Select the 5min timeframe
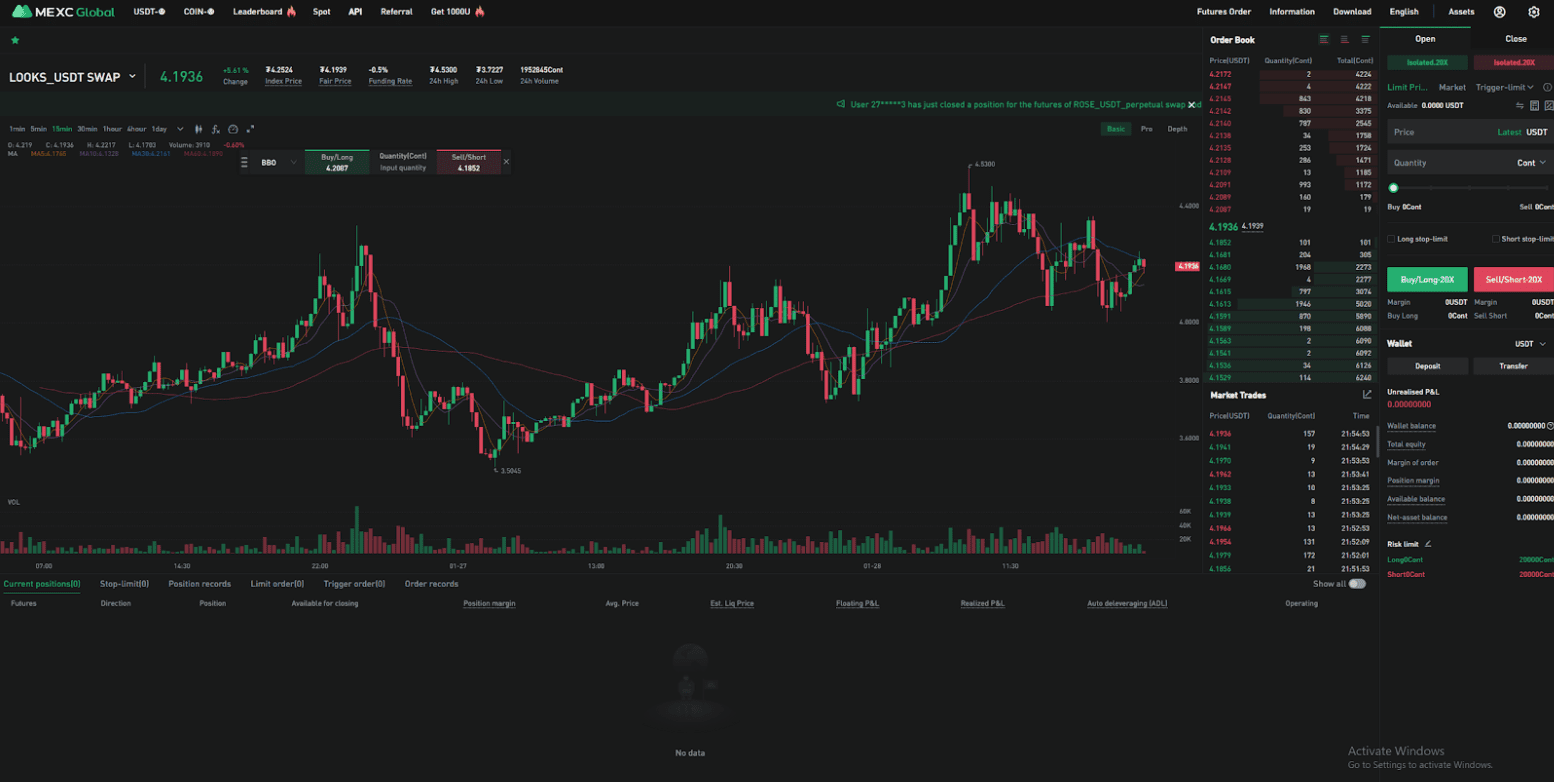Screen dimensions: 1554x782 [x=38, y=129]
